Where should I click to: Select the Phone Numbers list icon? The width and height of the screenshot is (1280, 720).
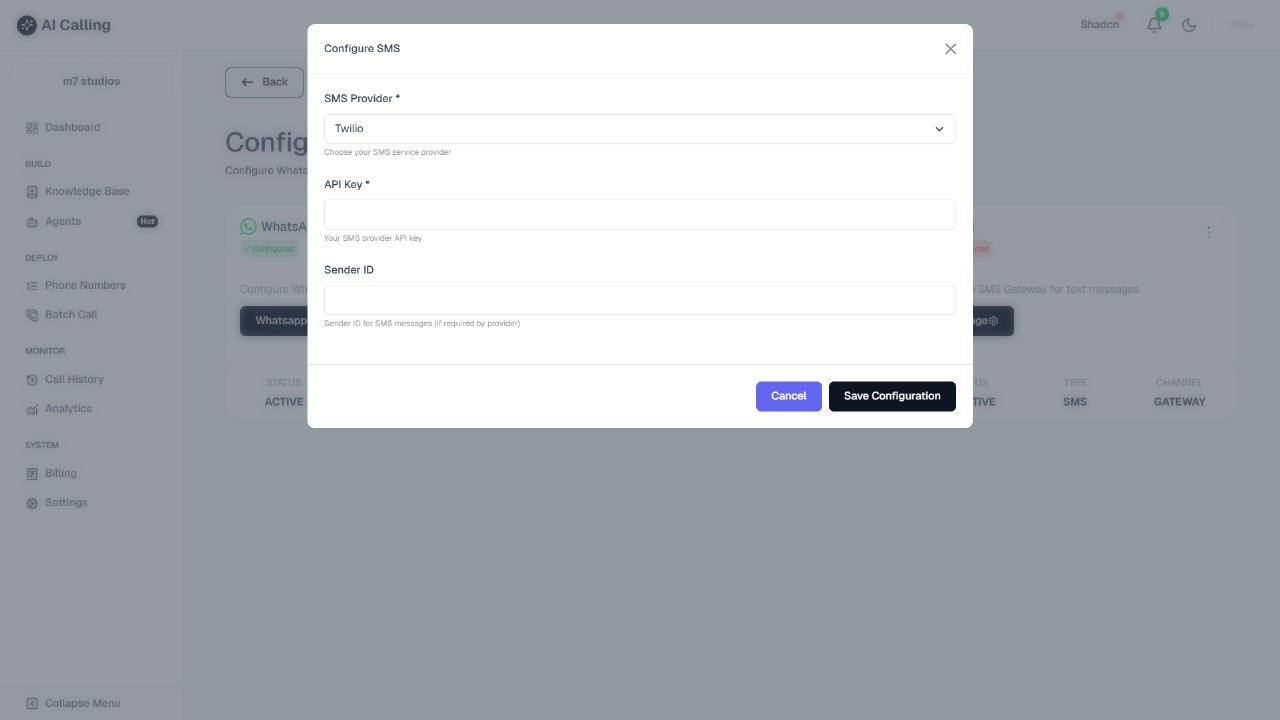coord(33,285)
